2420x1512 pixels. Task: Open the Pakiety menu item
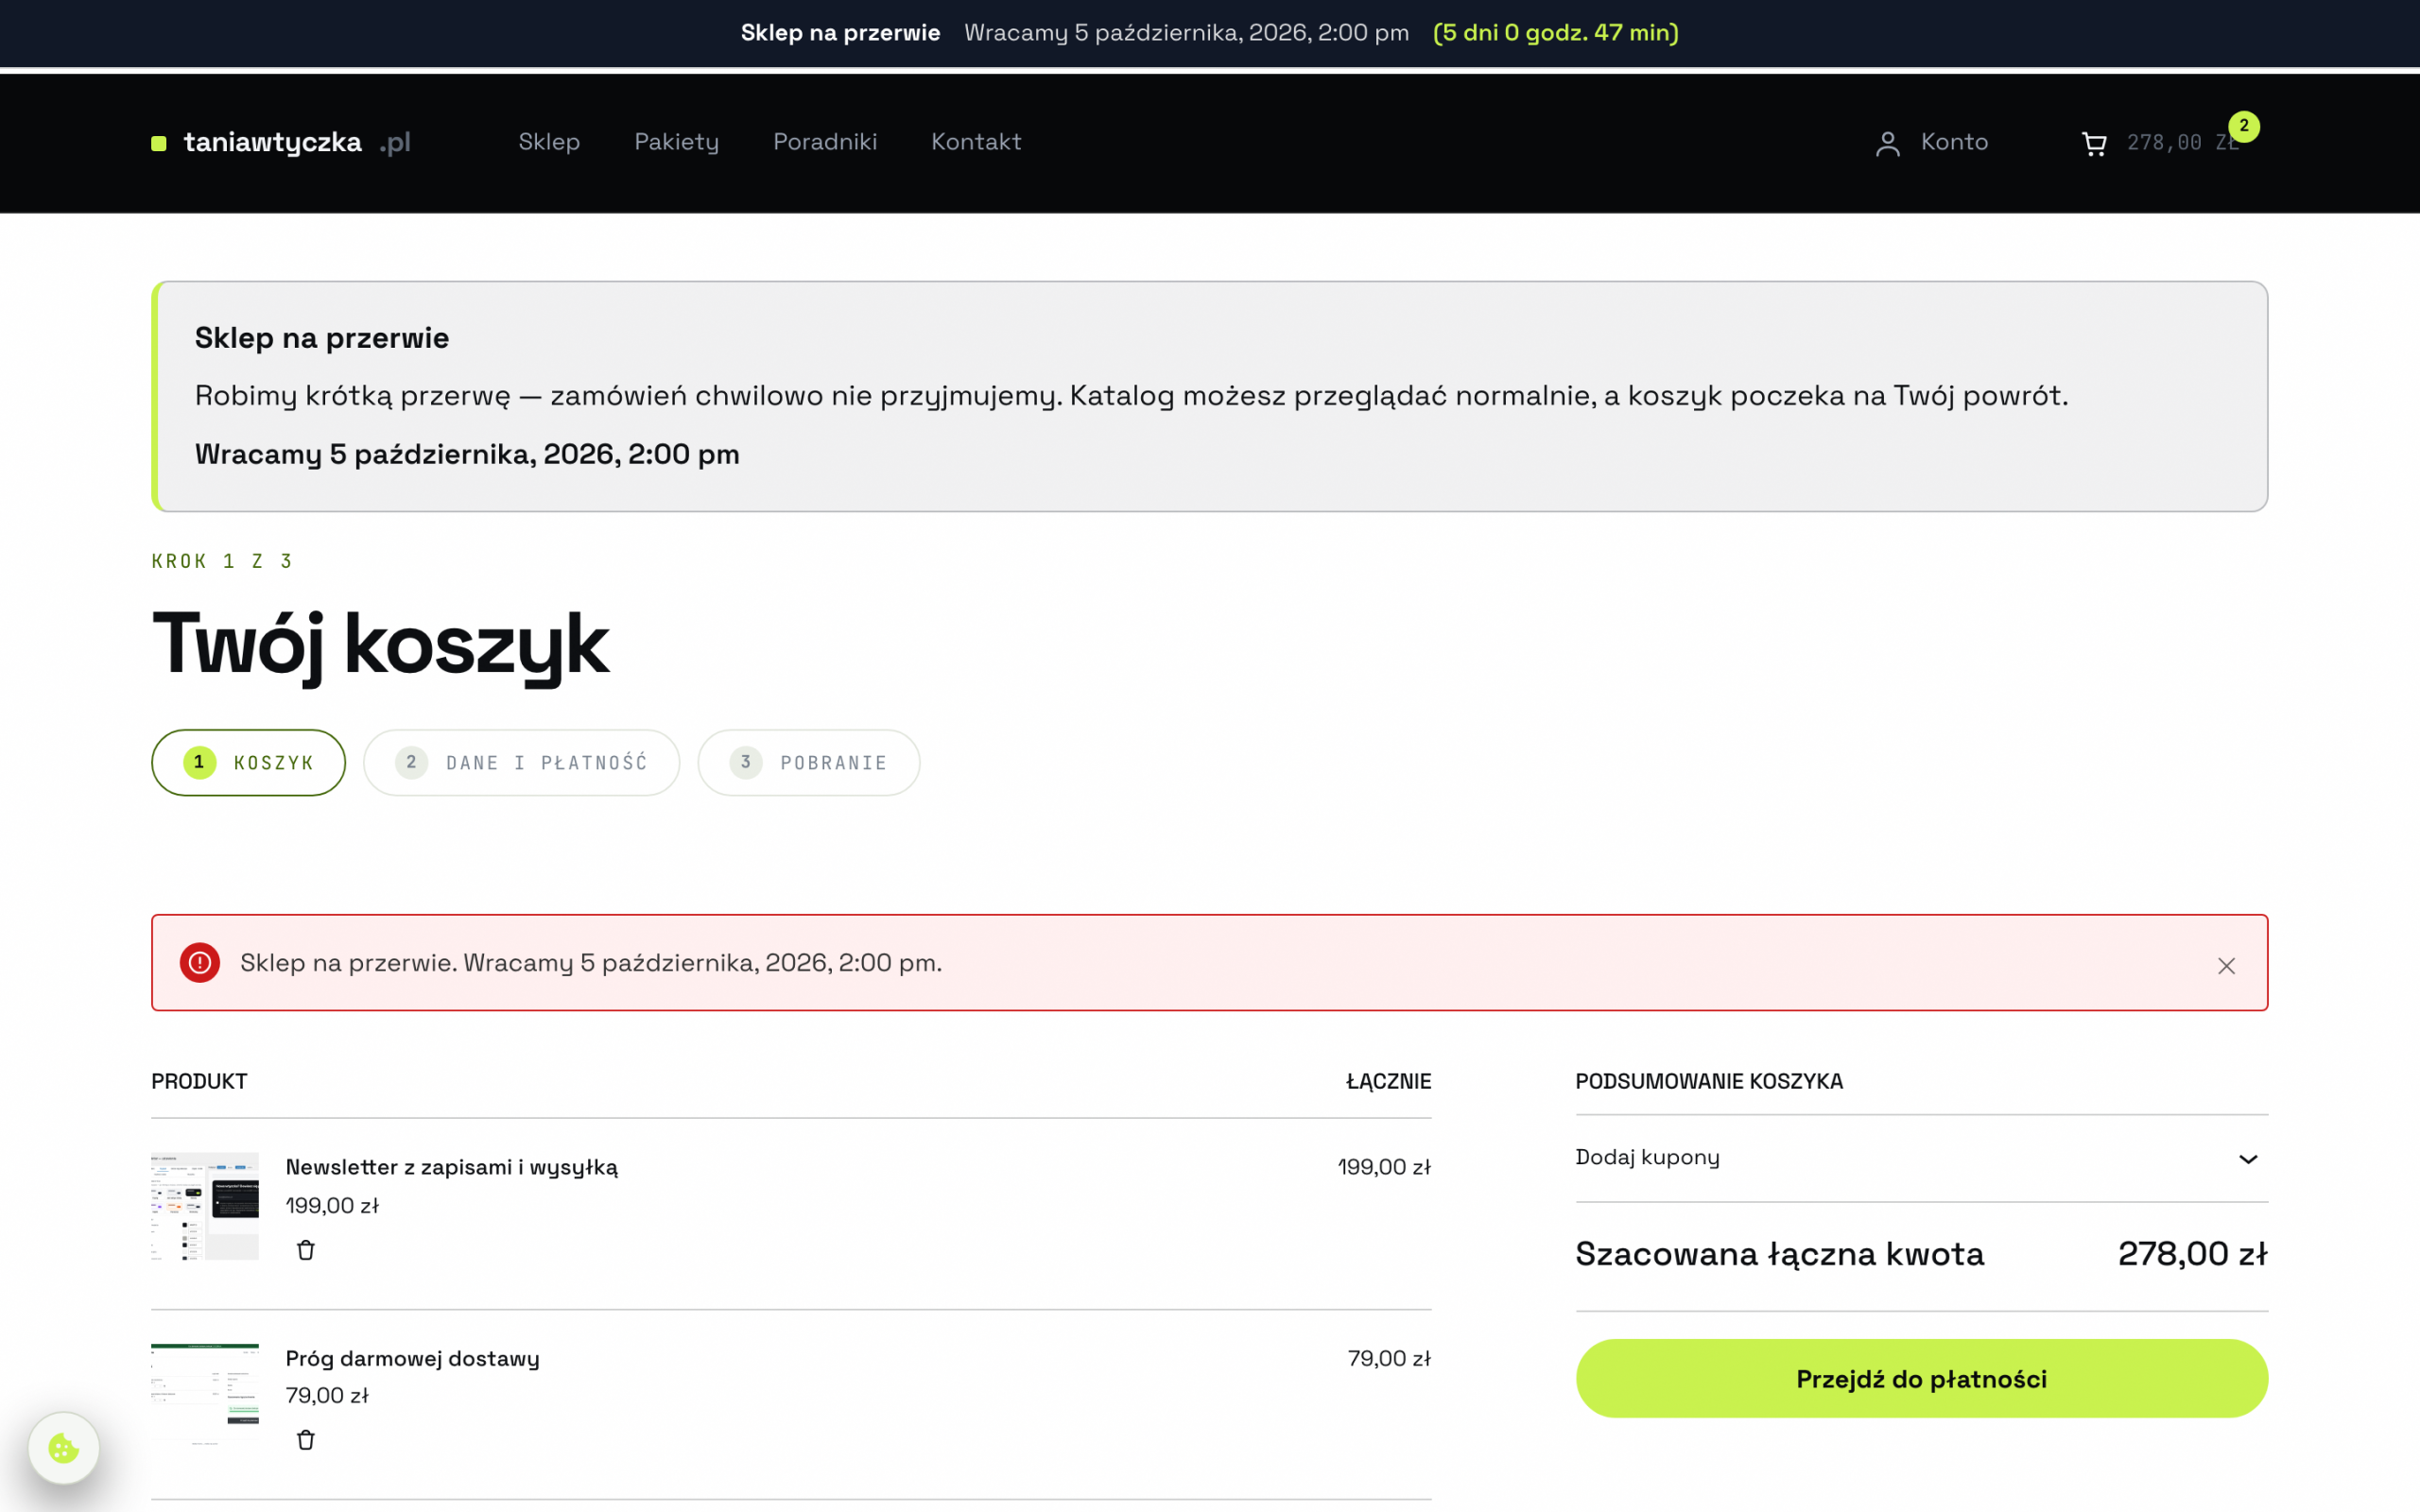tap(676, 142)
